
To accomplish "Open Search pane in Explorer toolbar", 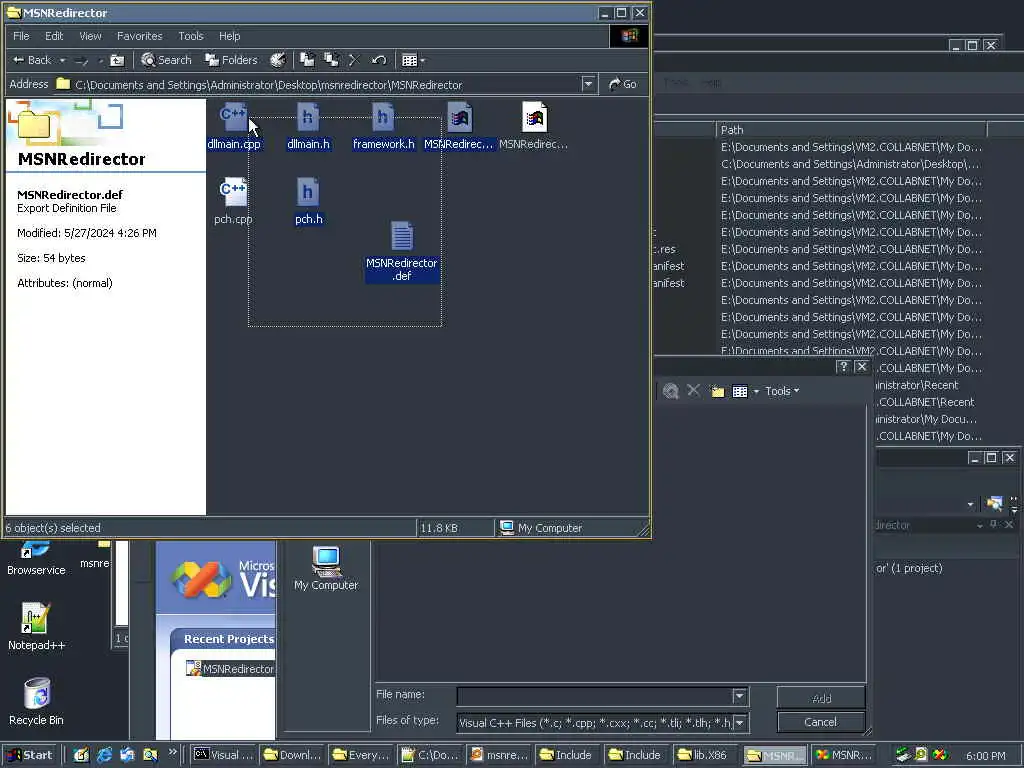I will 167,60.
